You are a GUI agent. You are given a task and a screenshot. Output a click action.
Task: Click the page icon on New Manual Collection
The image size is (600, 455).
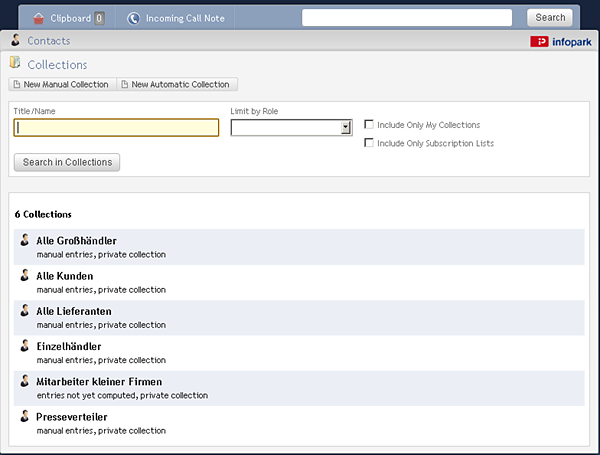tap(17, 84)
